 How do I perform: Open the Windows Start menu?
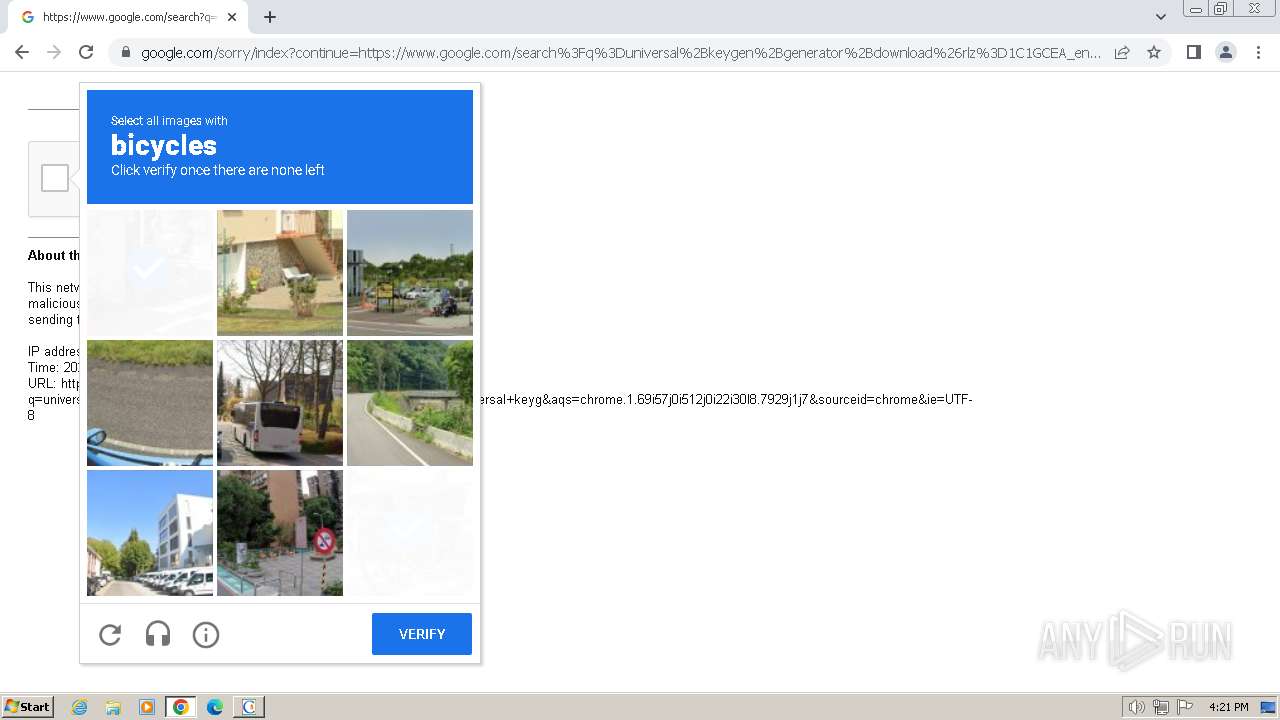coord(28,707)
